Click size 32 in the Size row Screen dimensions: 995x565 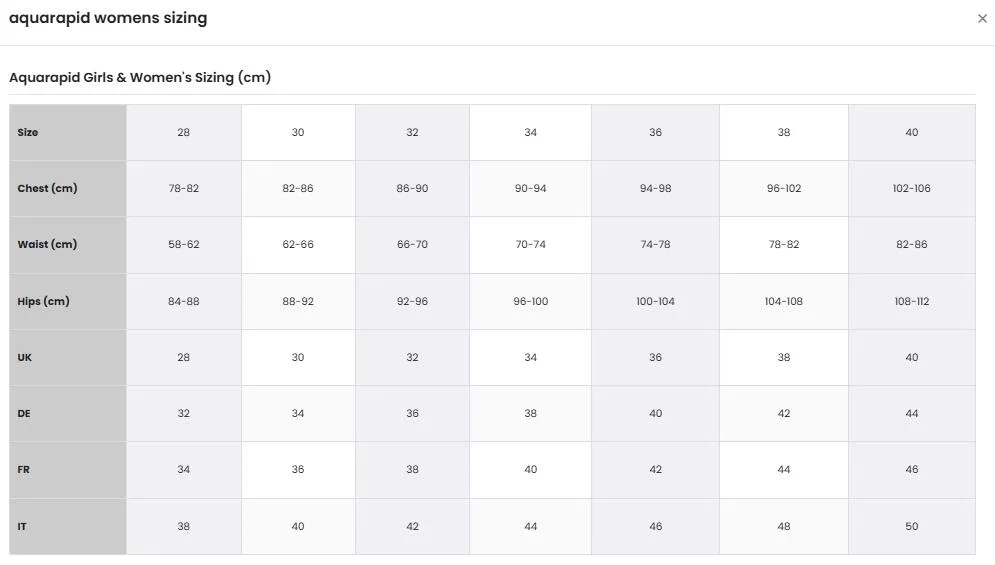pyautogui.click(x=412, y=133)
